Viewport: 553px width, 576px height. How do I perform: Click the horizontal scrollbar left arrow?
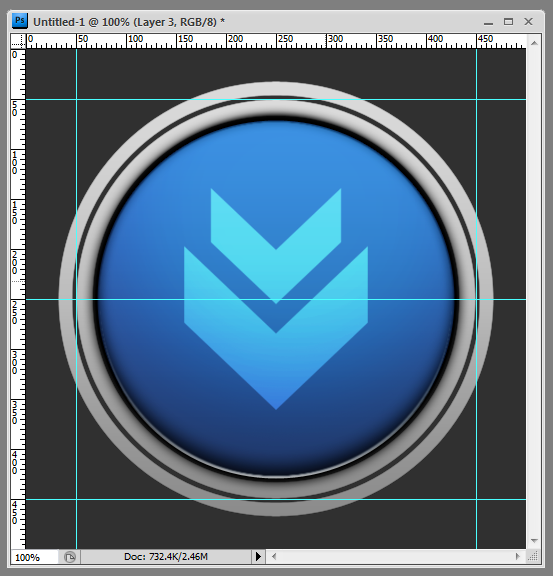[x=274, y=557]
